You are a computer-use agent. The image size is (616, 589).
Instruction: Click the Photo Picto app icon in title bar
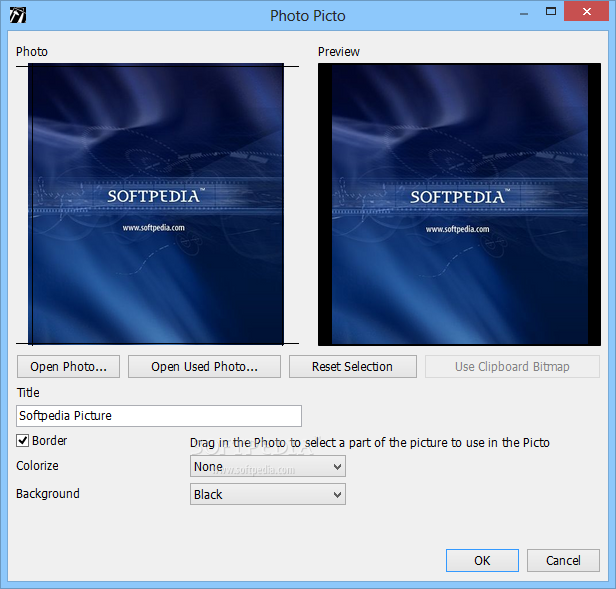click(x=18, y=15)
